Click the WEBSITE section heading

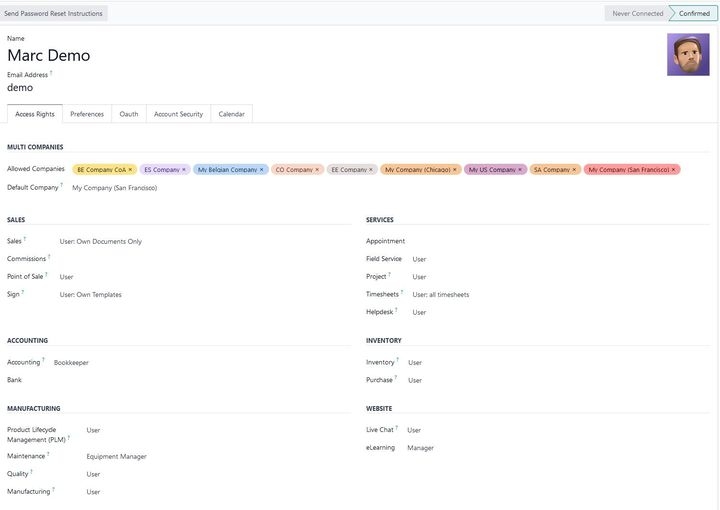(x=379, y=409)
